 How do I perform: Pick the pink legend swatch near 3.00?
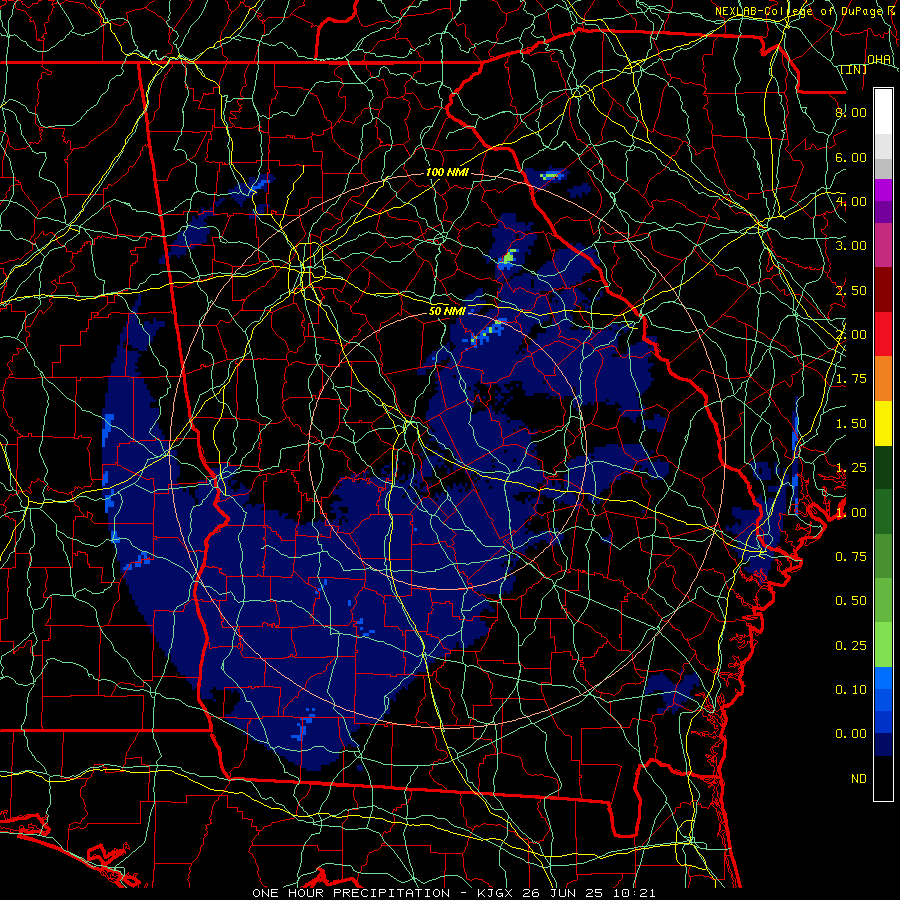tap(883, 246)
